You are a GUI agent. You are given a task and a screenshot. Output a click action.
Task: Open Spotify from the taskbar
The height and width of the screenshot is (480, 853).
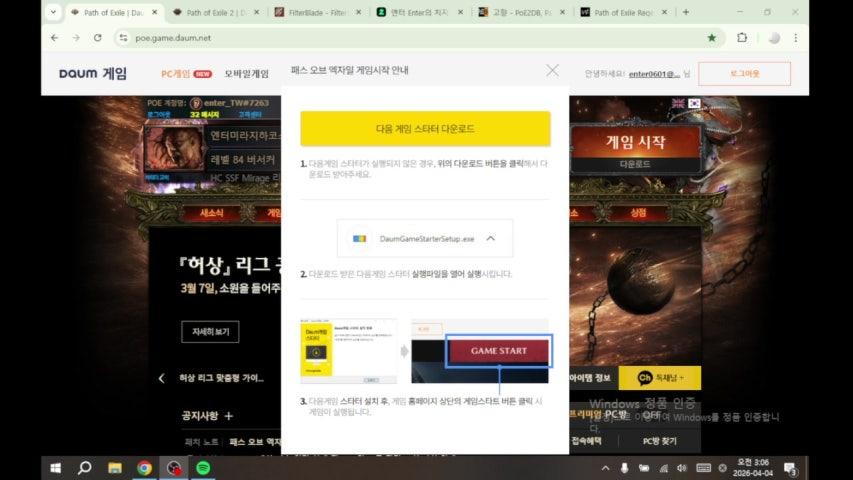pos(203,468)
